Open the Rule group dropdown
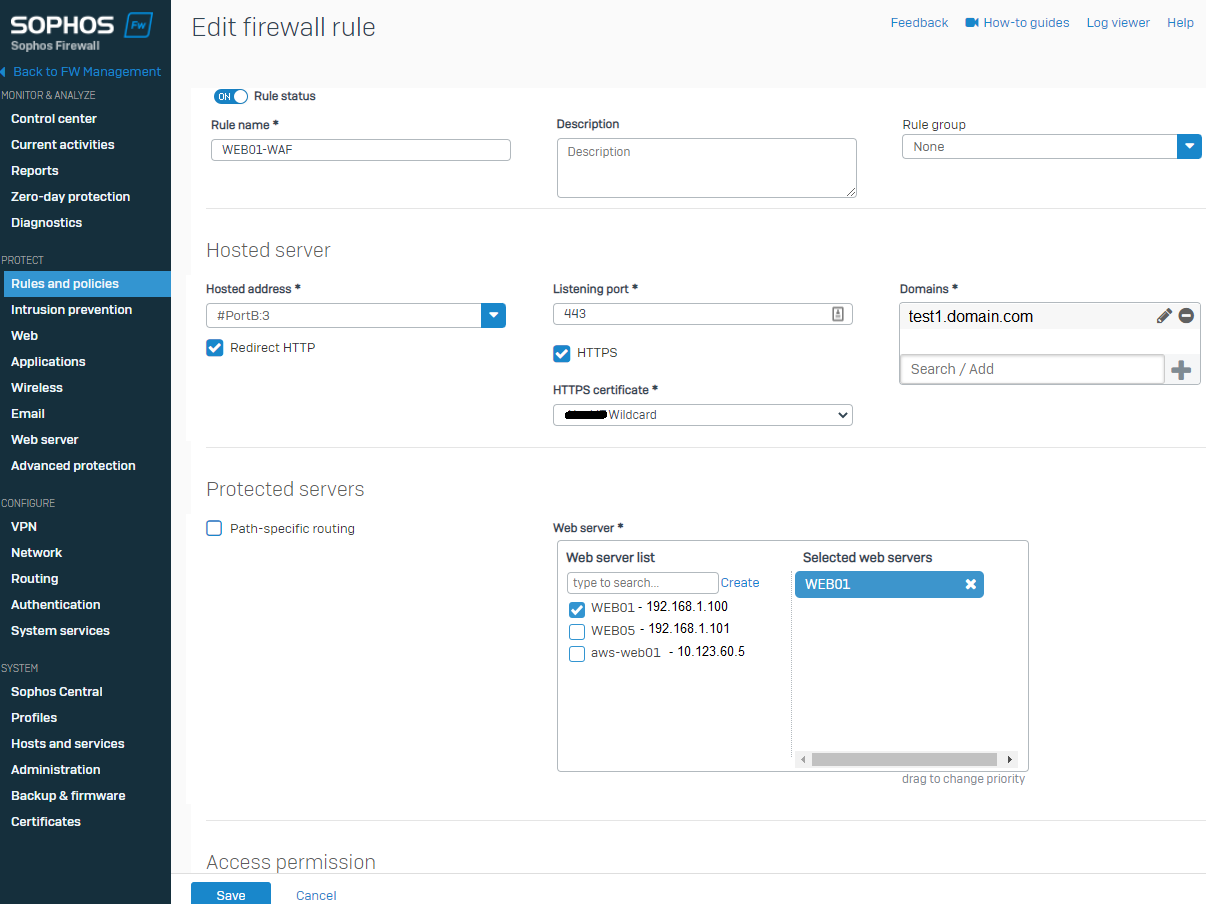The height and width of the screenshot is (904, 1206). point(1052,146)
